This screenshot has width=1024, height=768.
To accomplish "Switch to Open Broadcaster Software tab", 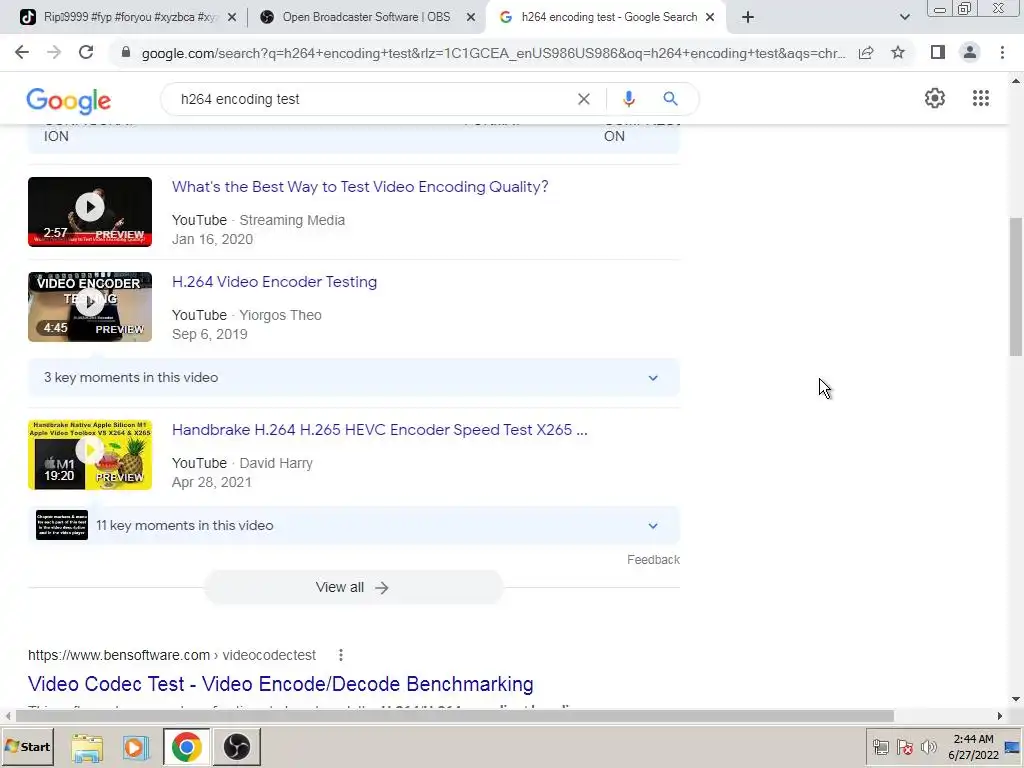I will (x=367, y=17).
